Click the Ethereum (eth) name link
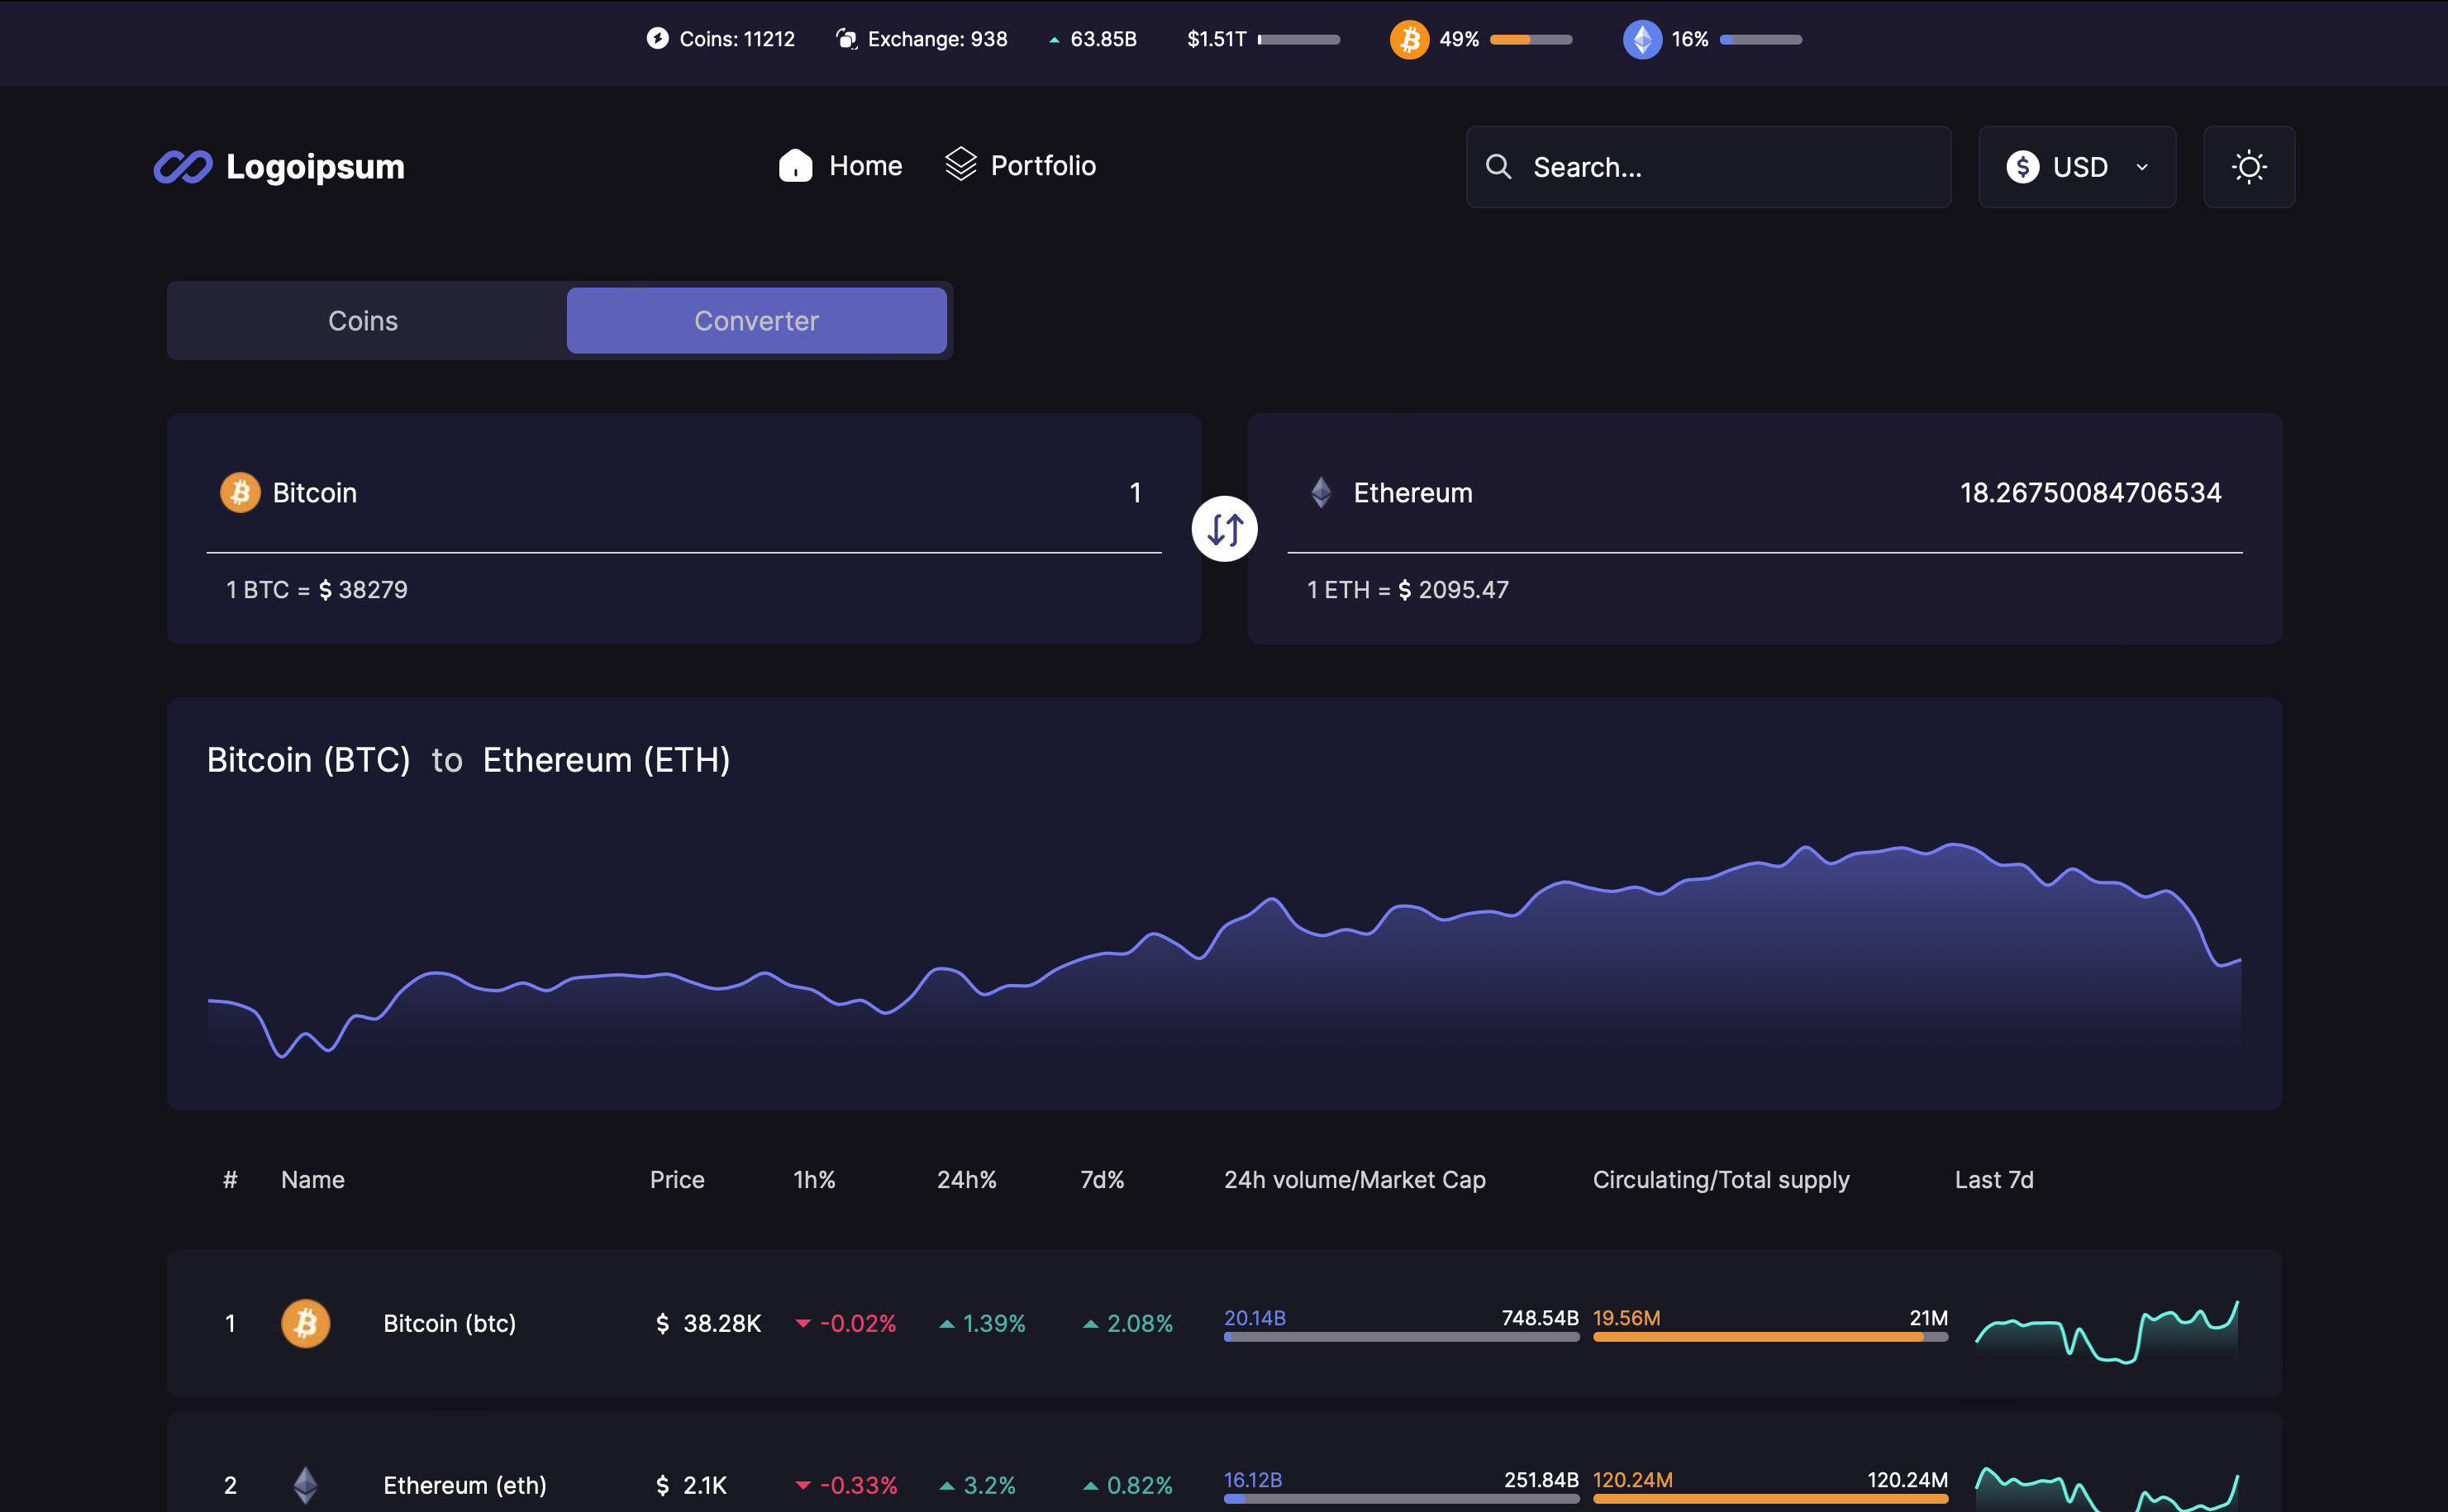This screenshot has height=1512, width=2448. (465, 1484)
